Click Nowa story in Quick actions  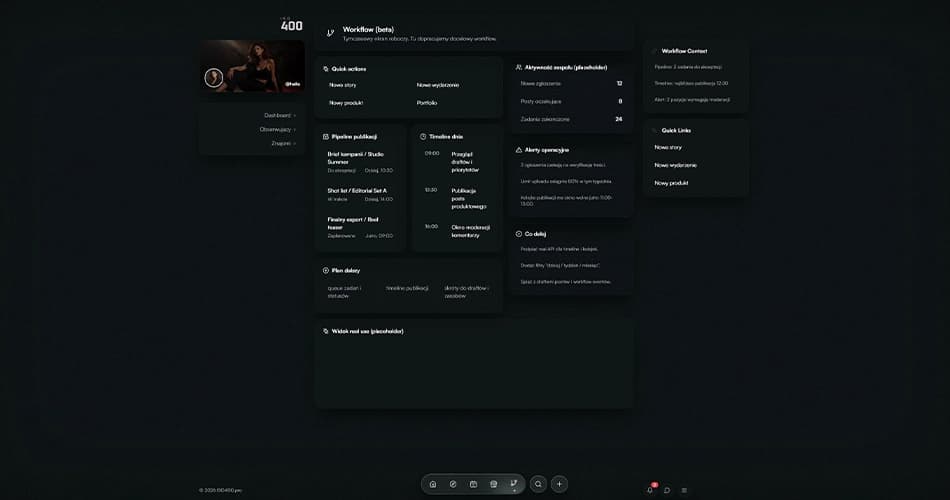tap(343, 85)
